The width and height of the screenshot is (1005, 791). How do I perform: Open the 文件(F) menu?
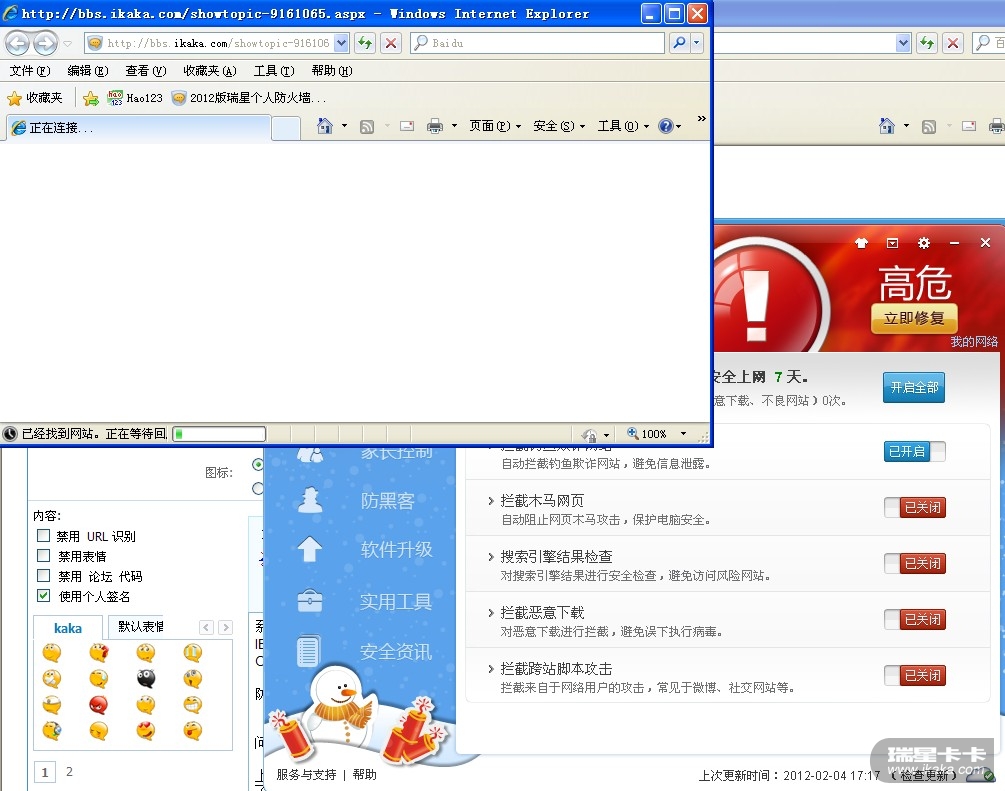[x=30, y=71]
